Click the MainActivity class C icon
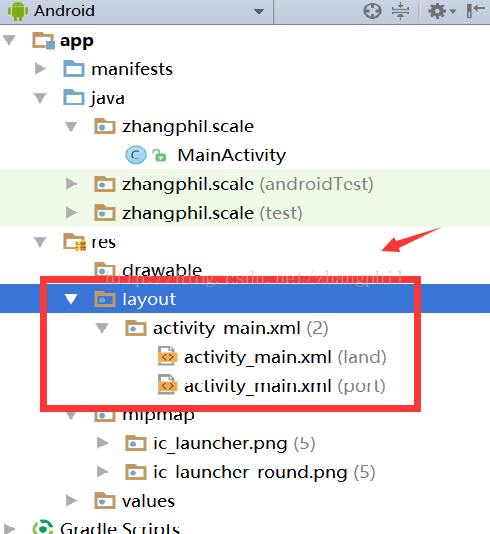This screenshot has width=490, height=534. [136, 155]
